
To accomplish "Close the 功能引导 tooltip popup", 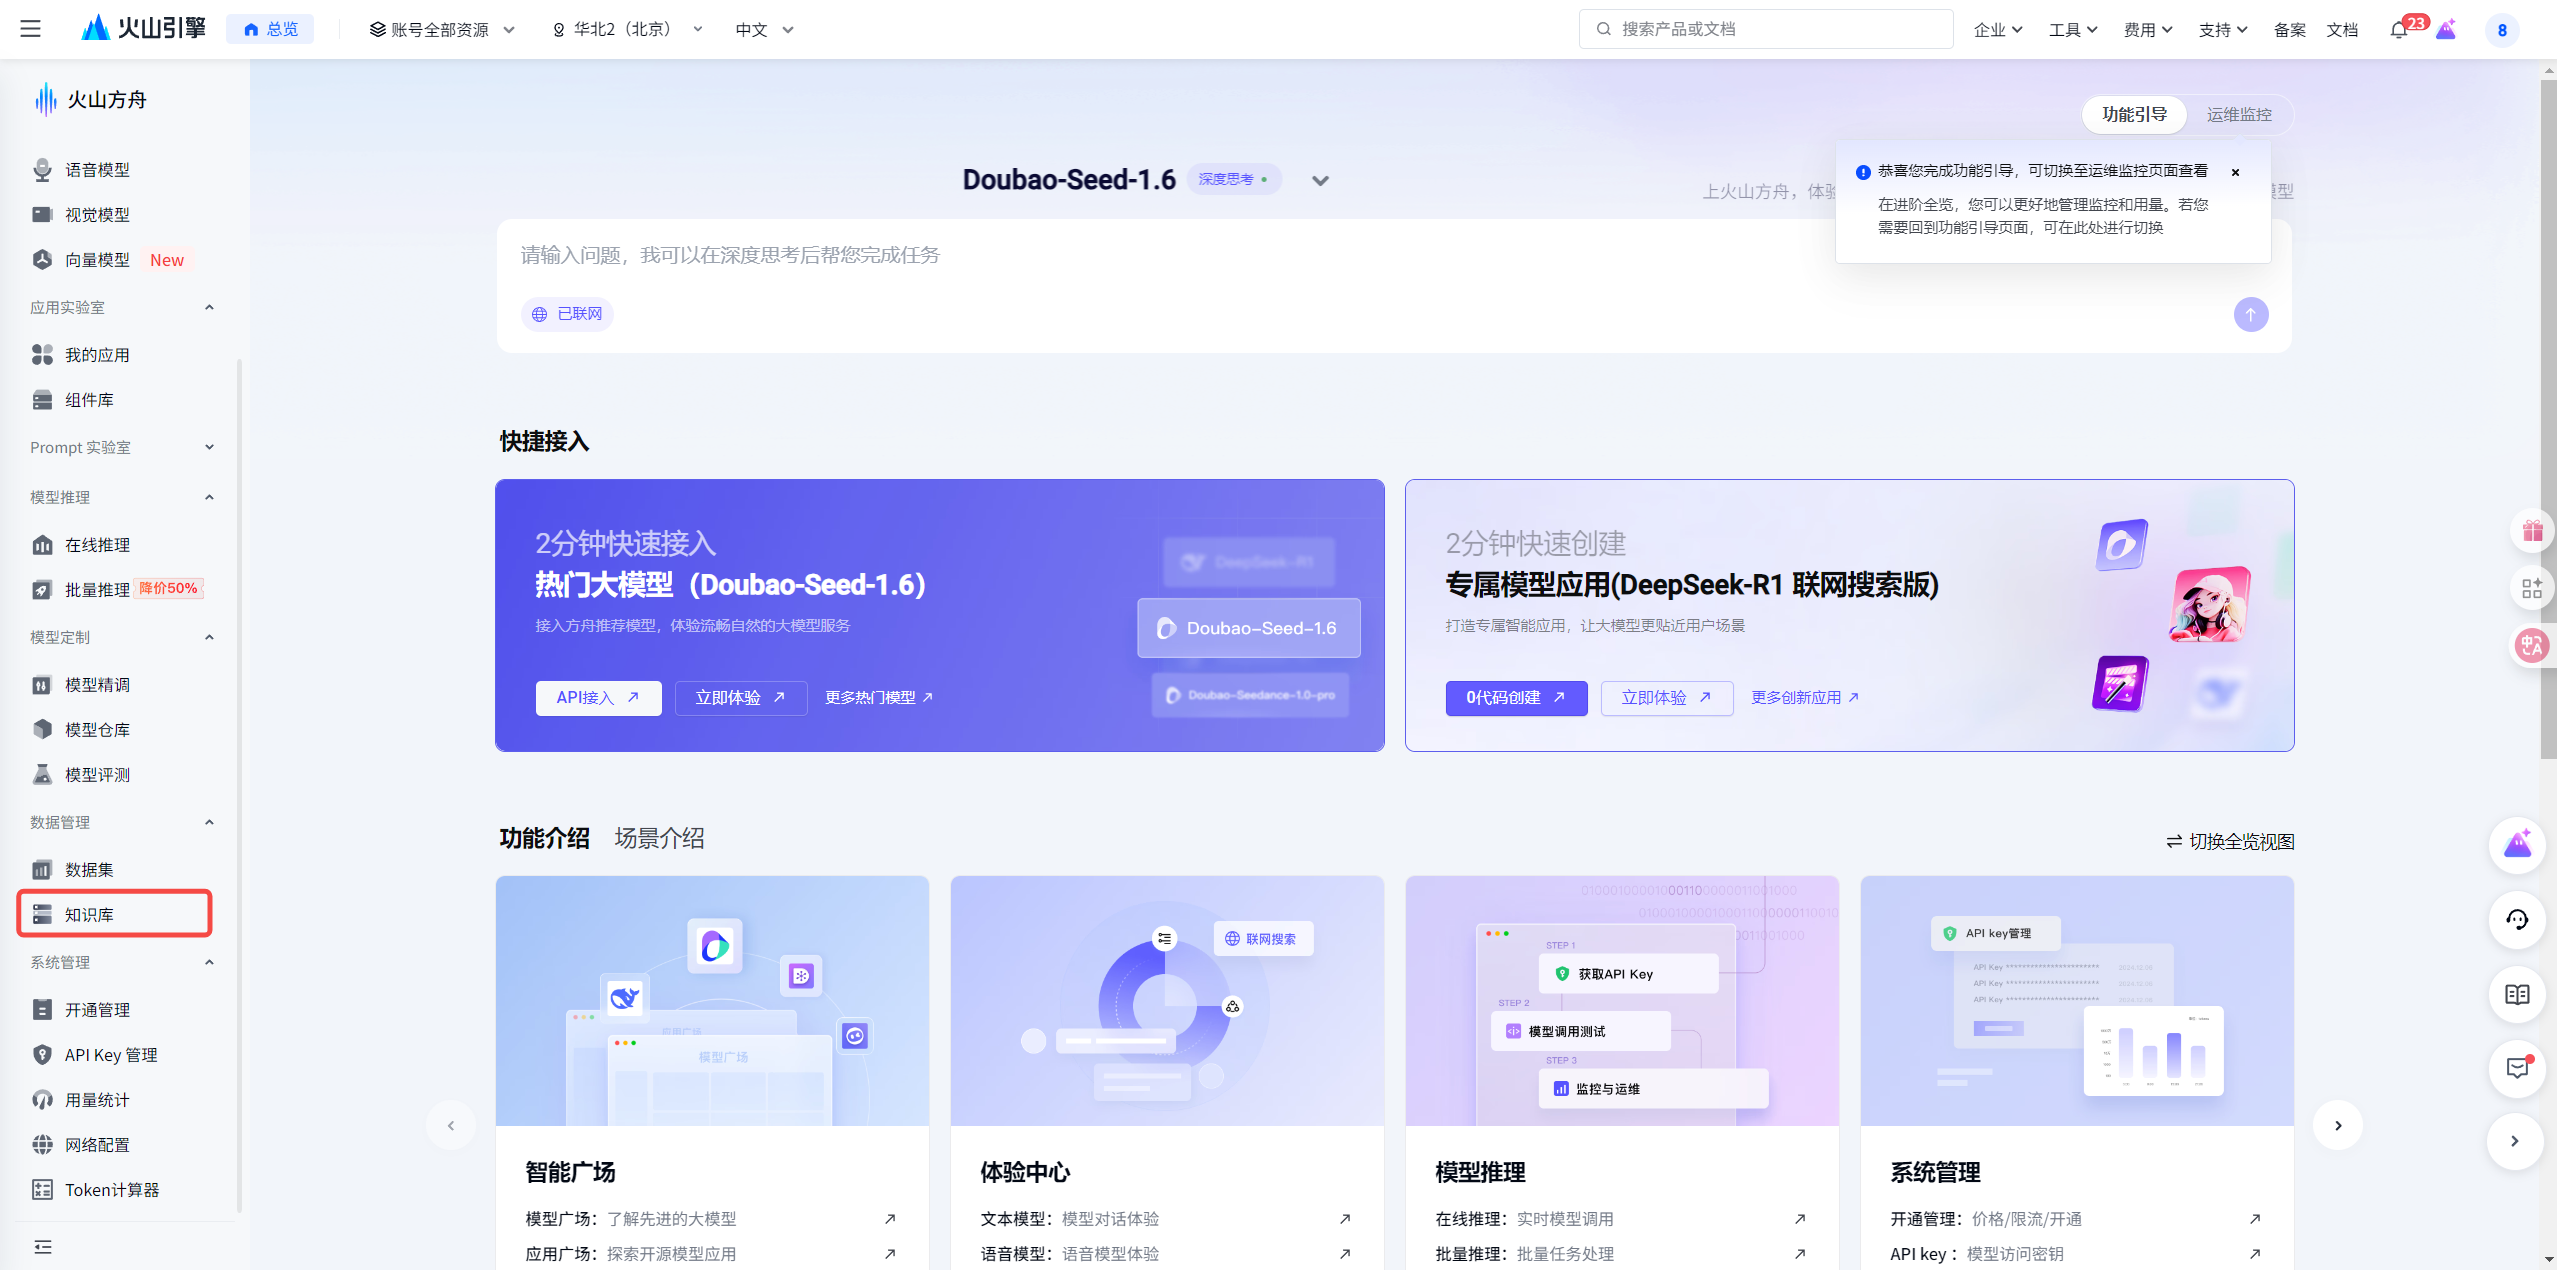I will coord(2235,172).
